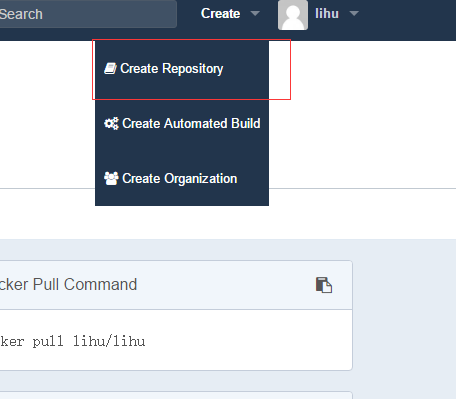Choose Create Organization from the menu
Screen dimensions: 456x399
coord(182,178)
